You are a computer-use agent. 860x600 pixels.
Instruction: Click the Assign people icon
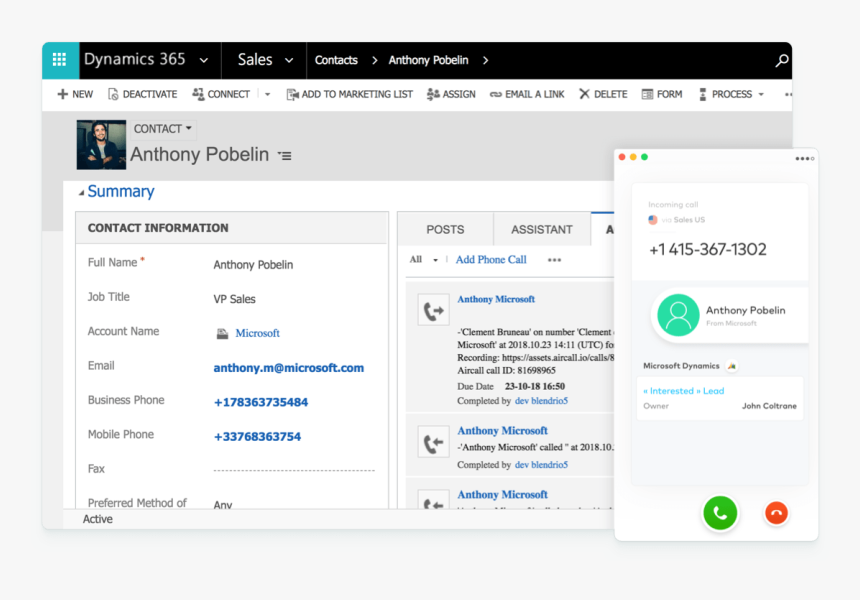[433, 94]
